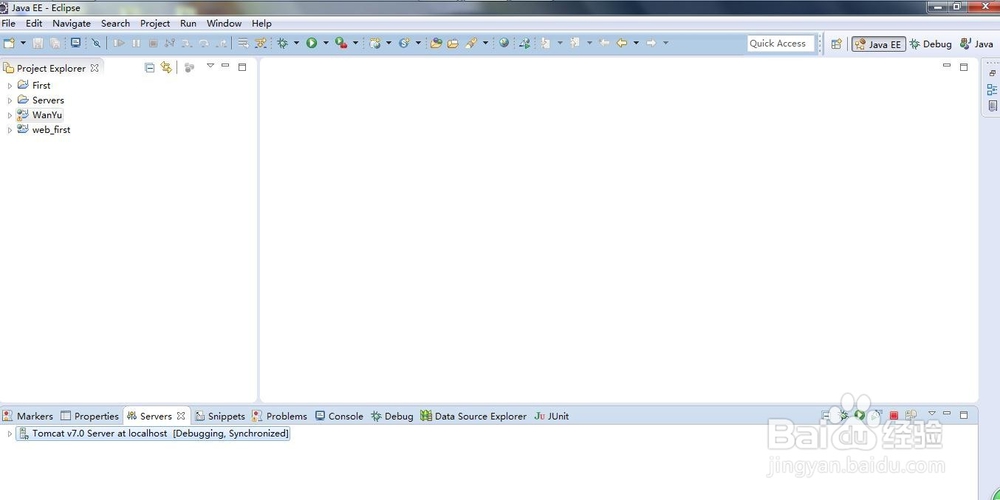Screen dimensions: 1000x500
Task: Open Project Explorer View Menu triangle
Action: point(210,66)
